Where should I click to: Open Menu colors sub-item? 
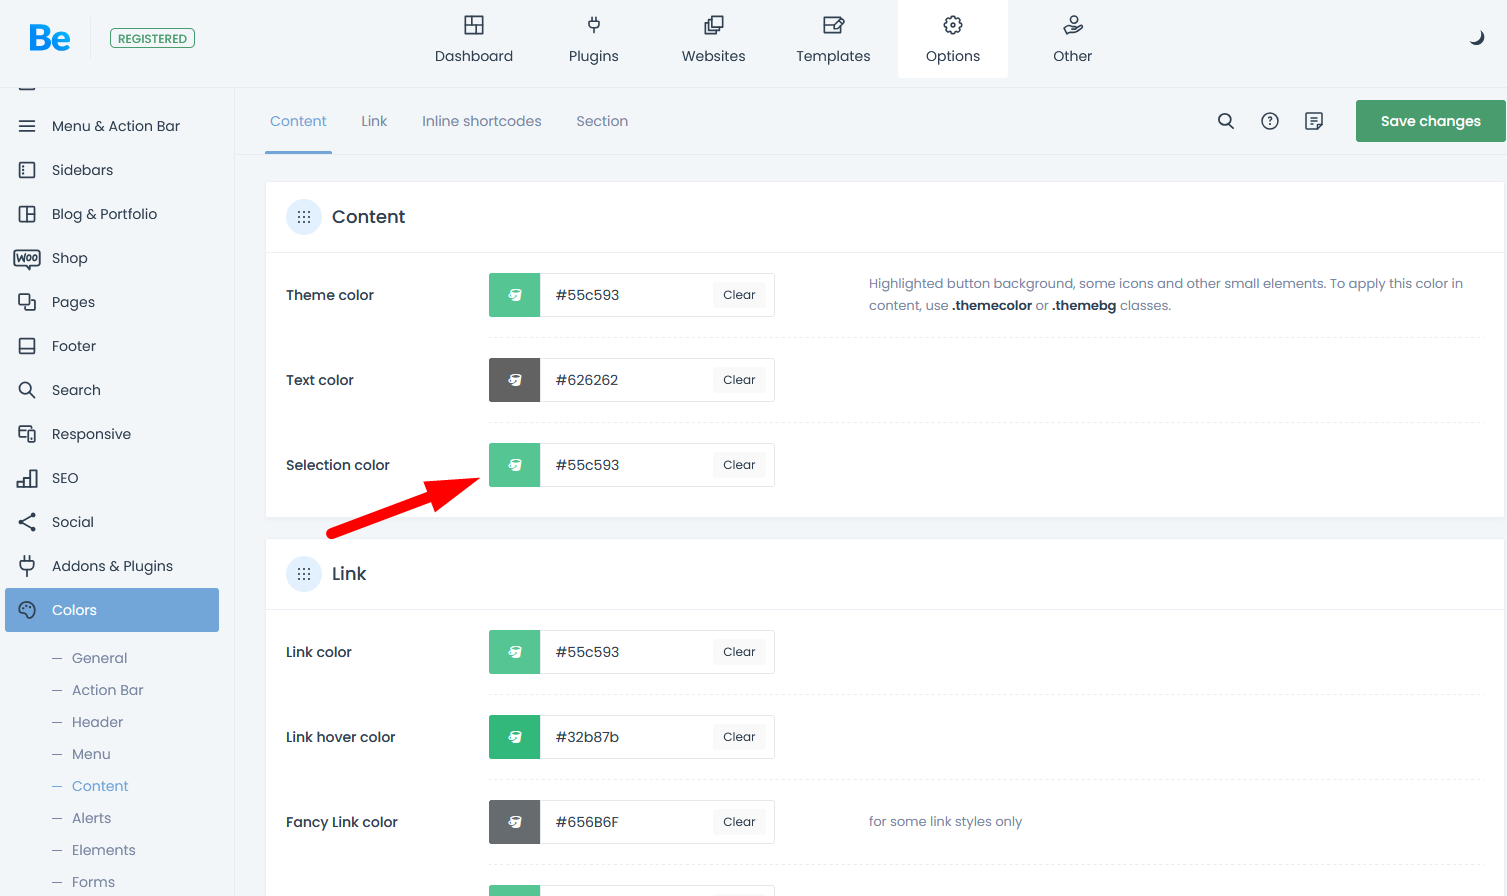91,754
